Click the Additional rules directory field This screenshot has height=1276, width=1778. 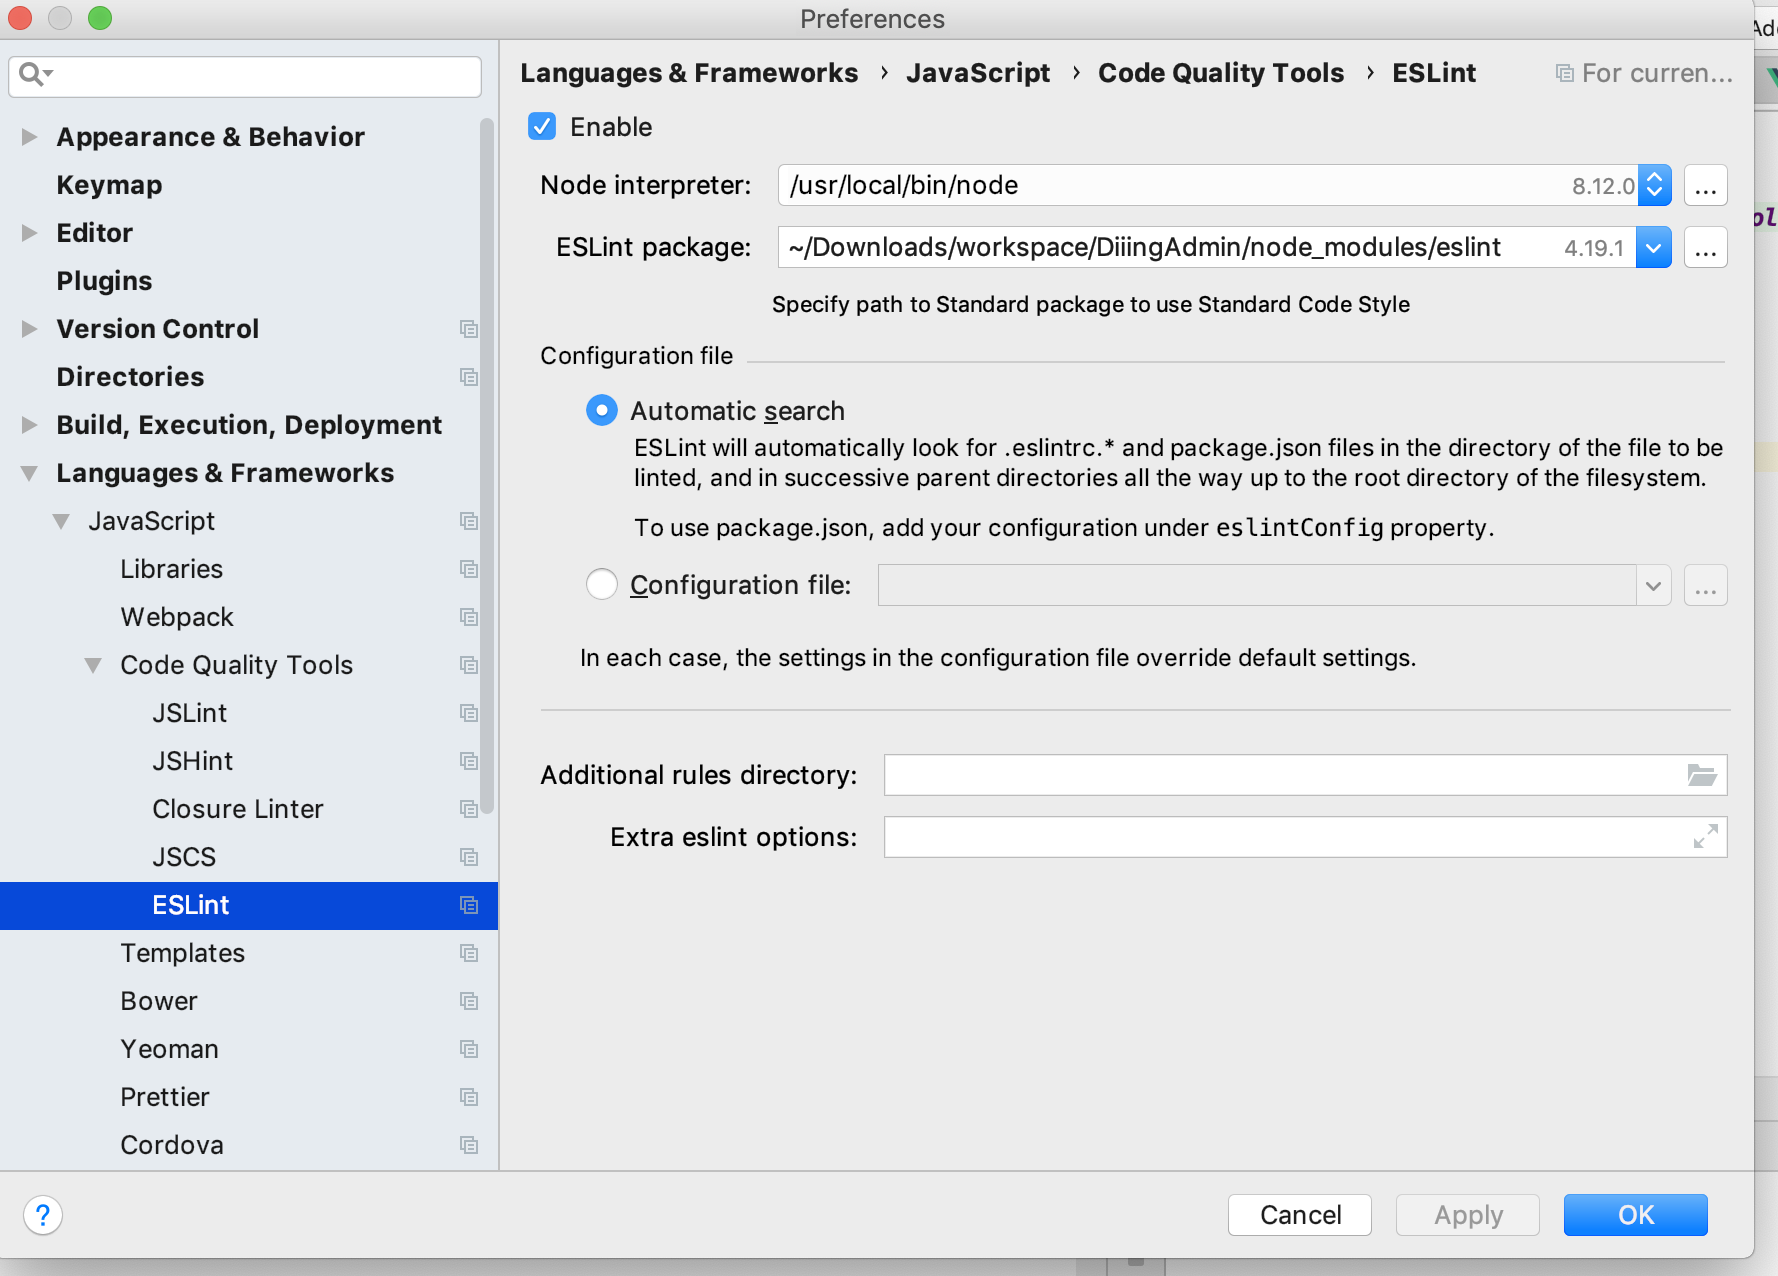coord(1305,775)
